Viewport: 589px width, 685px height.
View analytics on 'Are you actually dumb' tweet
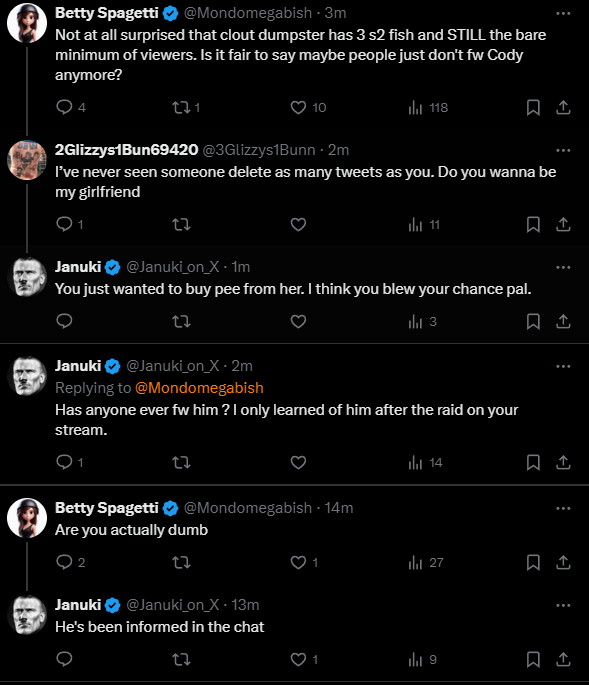[x=426, y=563]
